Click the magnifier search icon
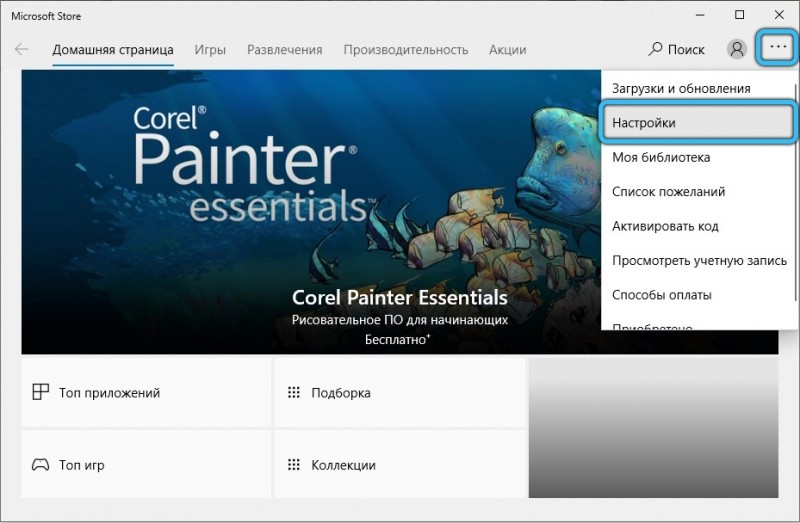Screen dimensions: 800x523 click(x=655, y=49)
